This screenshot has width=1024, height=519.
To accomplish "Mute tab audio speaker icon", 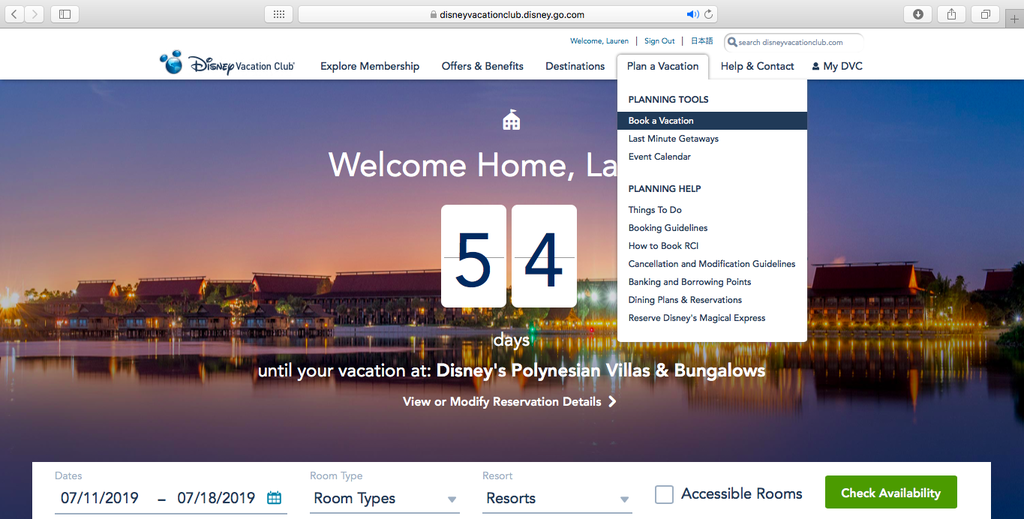I will 692,14.
